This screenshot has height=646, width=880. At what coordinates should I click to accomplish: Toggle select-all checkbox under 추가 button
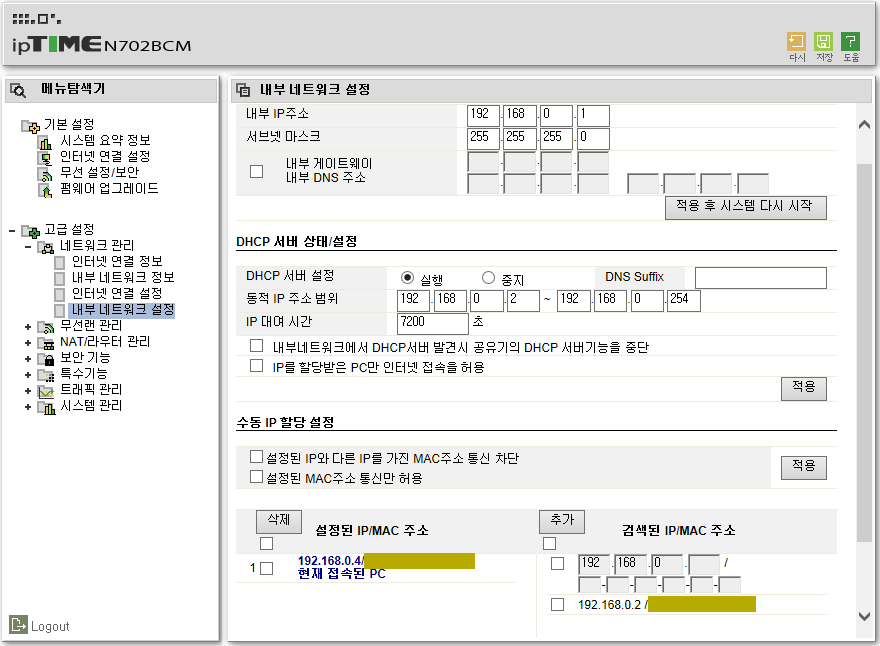(549, 543)
